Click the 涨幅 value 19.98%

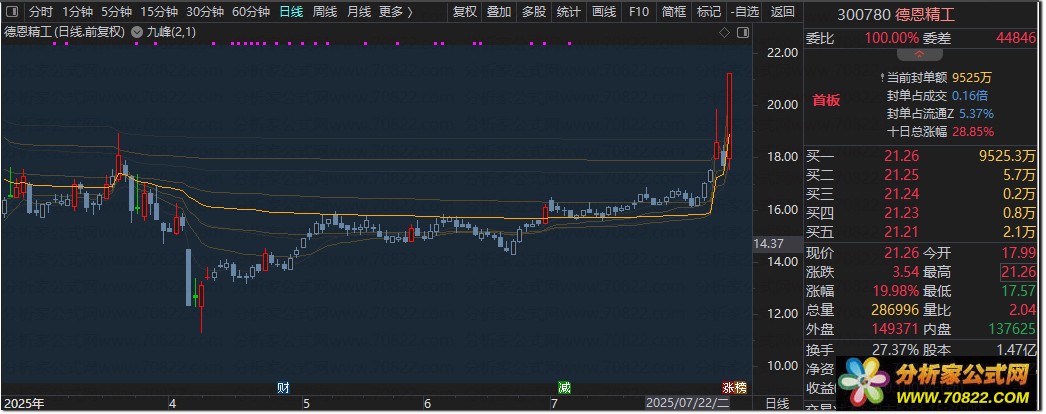point(896,291)
